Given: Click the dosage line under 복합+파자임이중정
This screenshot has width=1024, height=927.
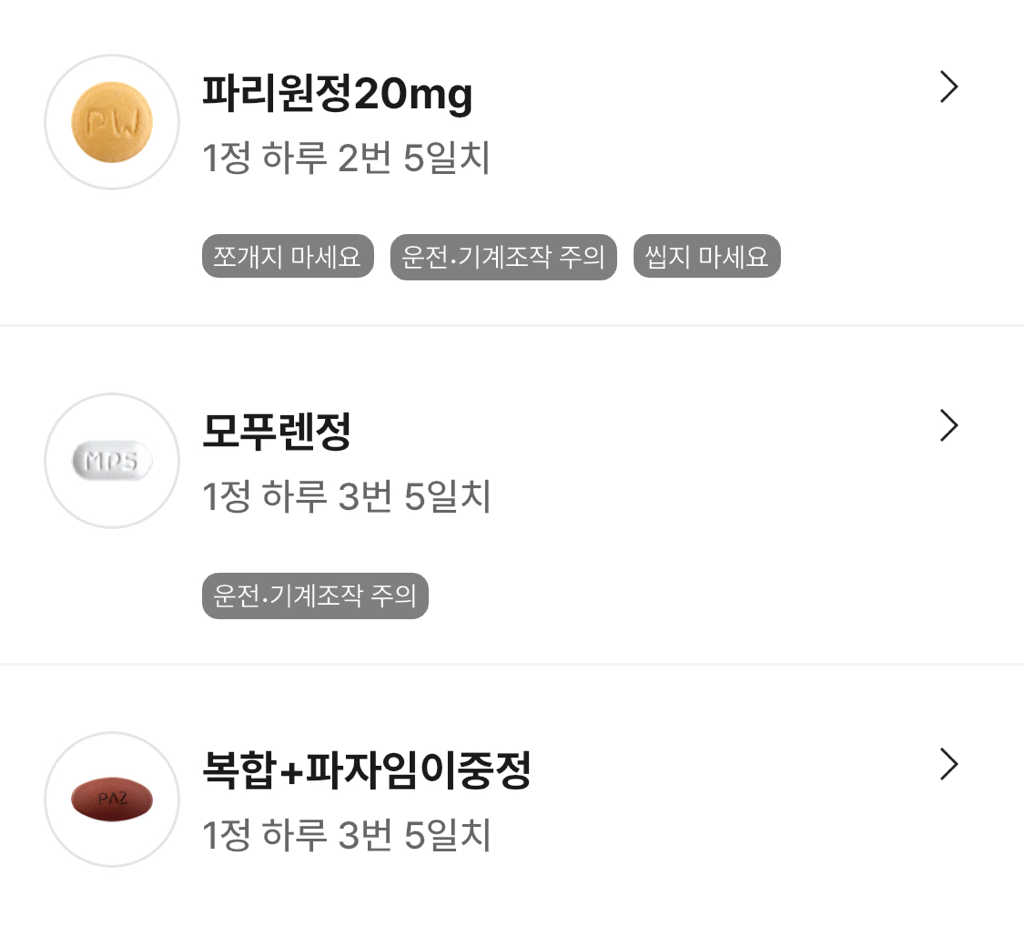Looking at the screenshot, I should click(346, 835).
